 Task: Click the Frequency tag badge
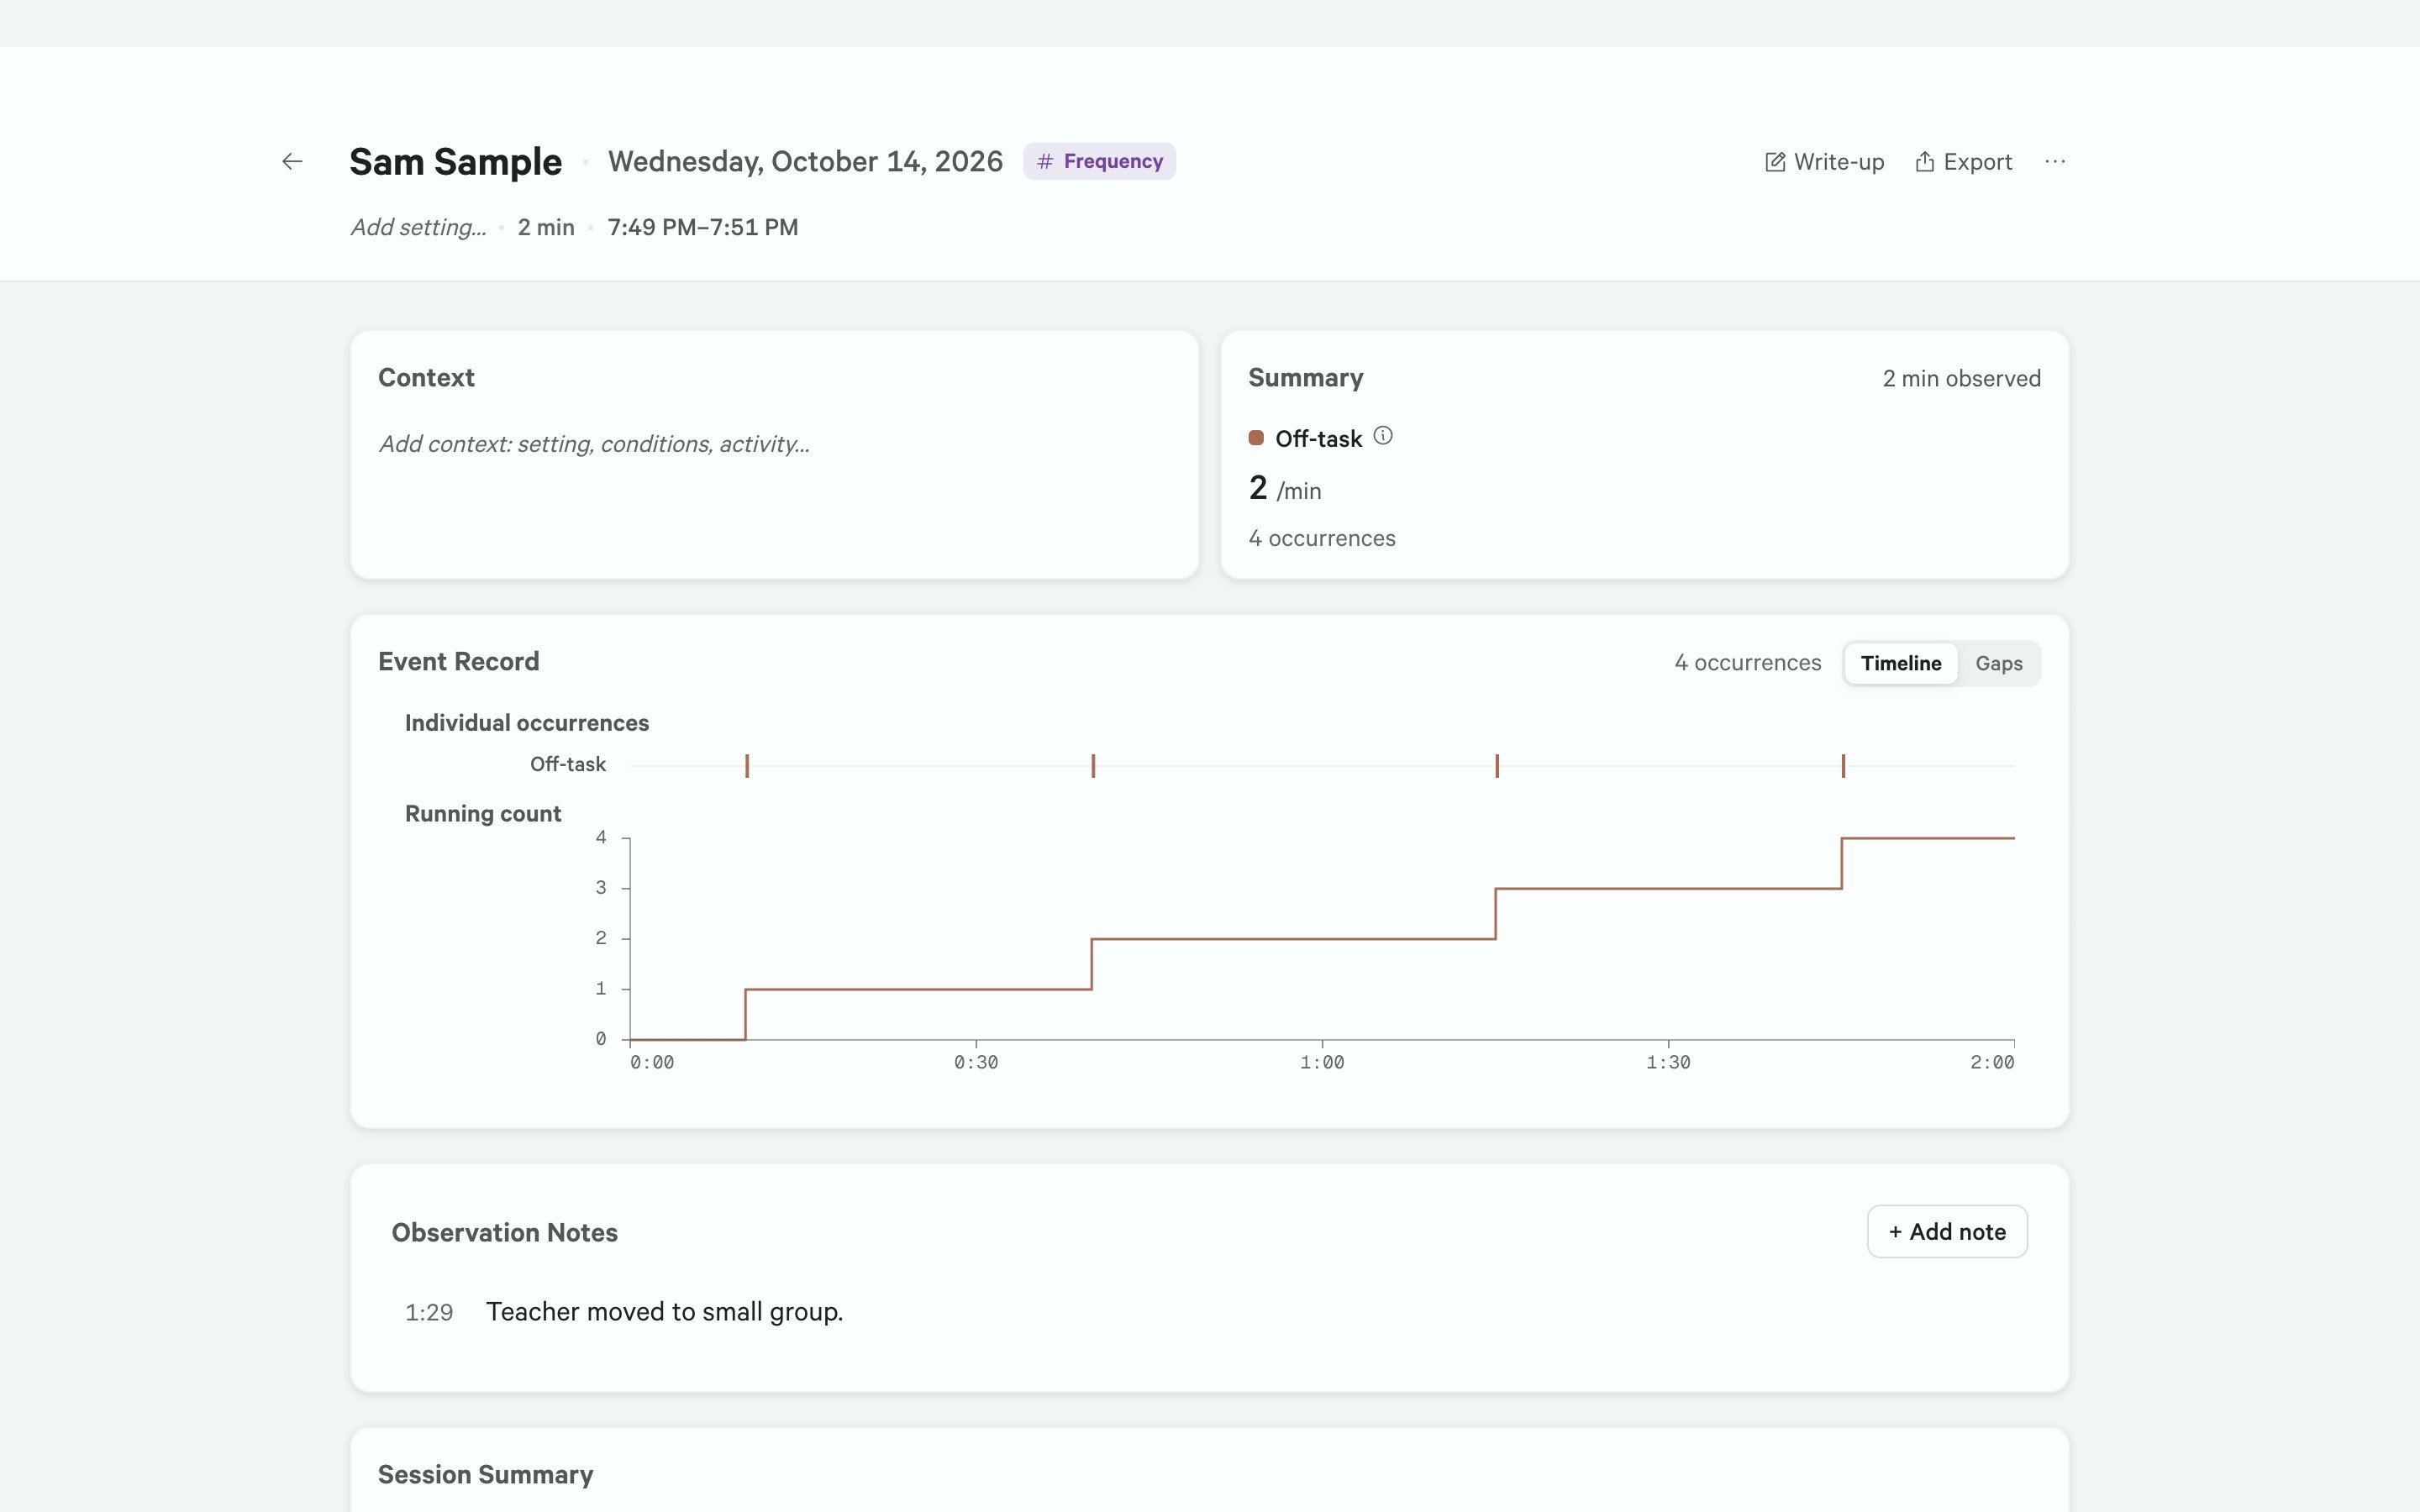pos(1099,161)
